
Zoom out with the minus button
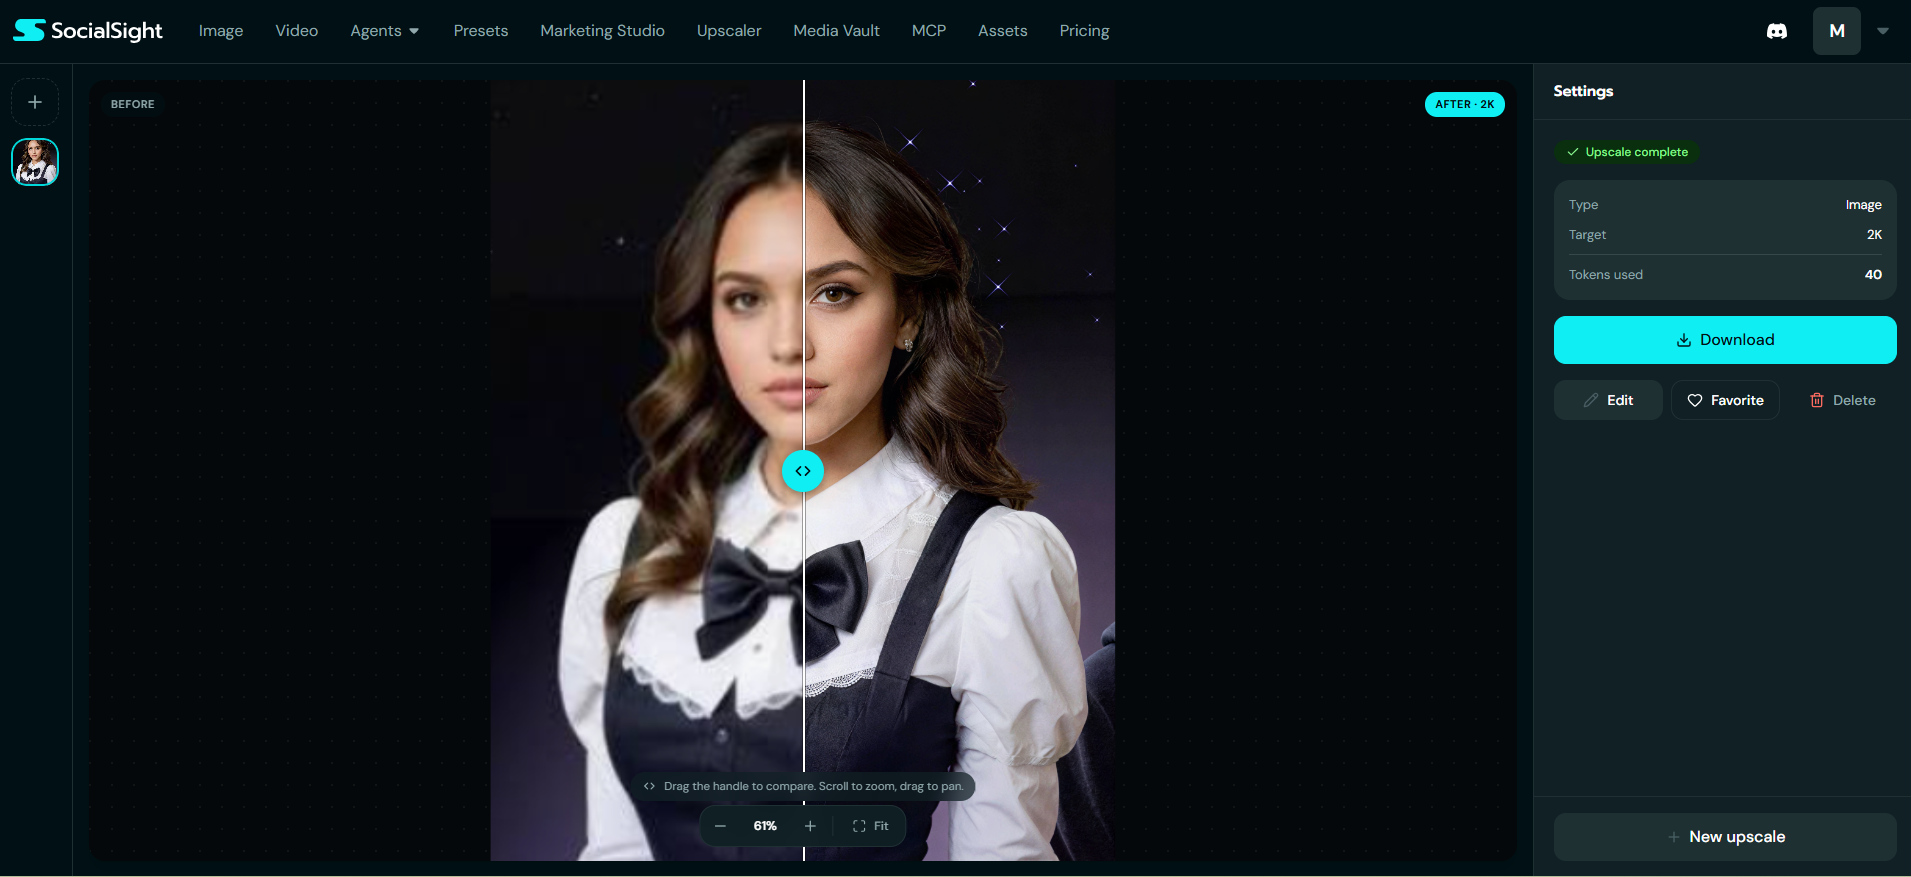pyautogui.click(x=720, y=826)
